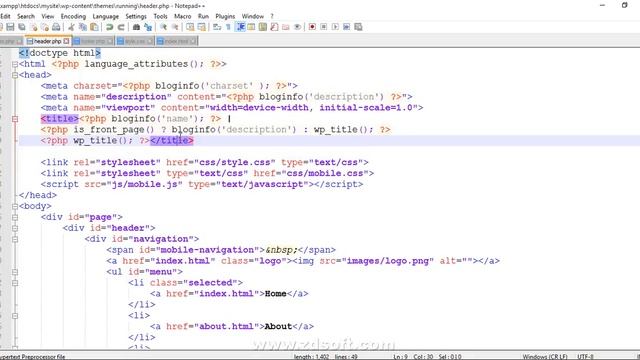Viewport: 640px width, 360px height.
Task: Collapse the div id="header" fold marker
Action: click(15, 228)
